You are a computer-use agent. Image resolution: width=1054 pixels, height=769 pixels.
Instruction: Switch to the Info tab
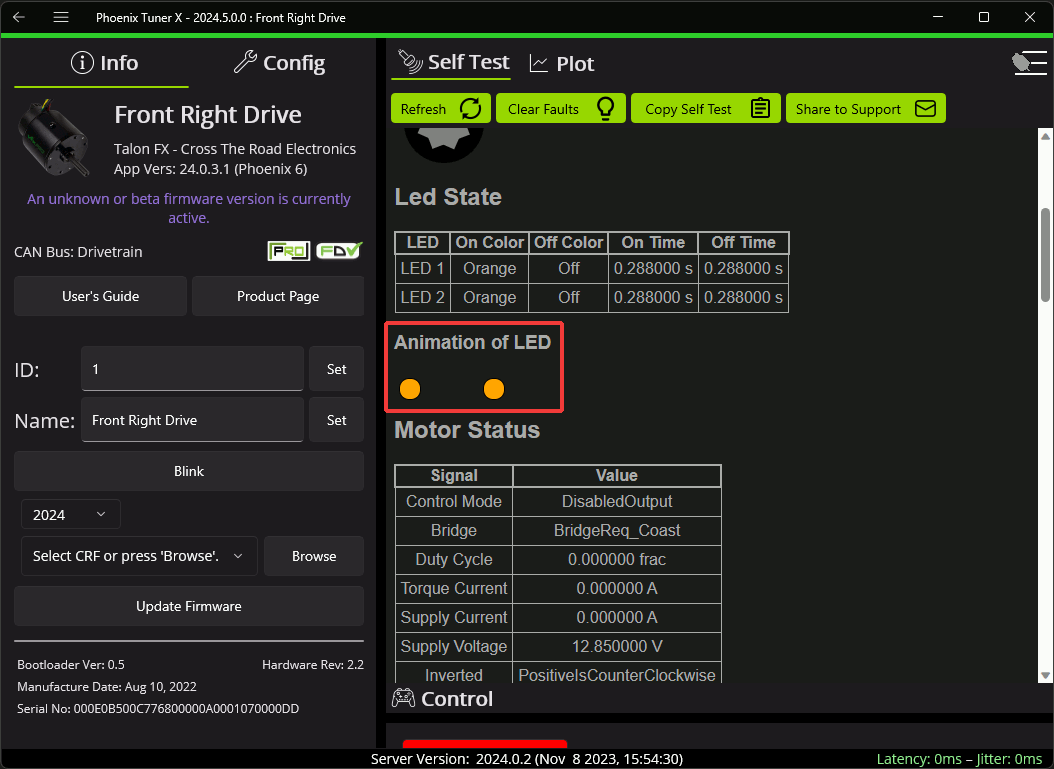pos(104,63)
